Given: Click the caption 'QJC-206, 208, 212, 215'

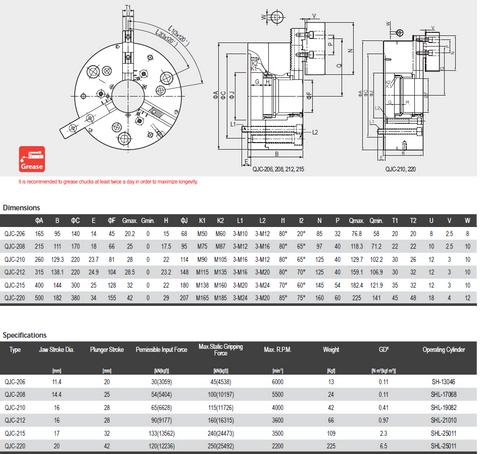Looking at the screenshot, I should coord(278,169).
